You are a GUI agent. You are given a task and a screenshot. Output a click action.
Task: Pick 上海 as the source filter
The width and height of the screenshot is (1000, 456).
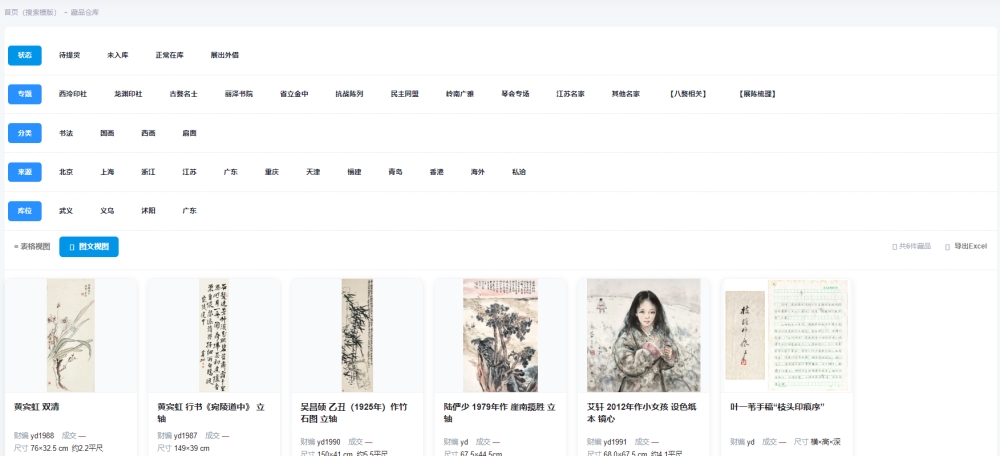click(x=107, y=172)
